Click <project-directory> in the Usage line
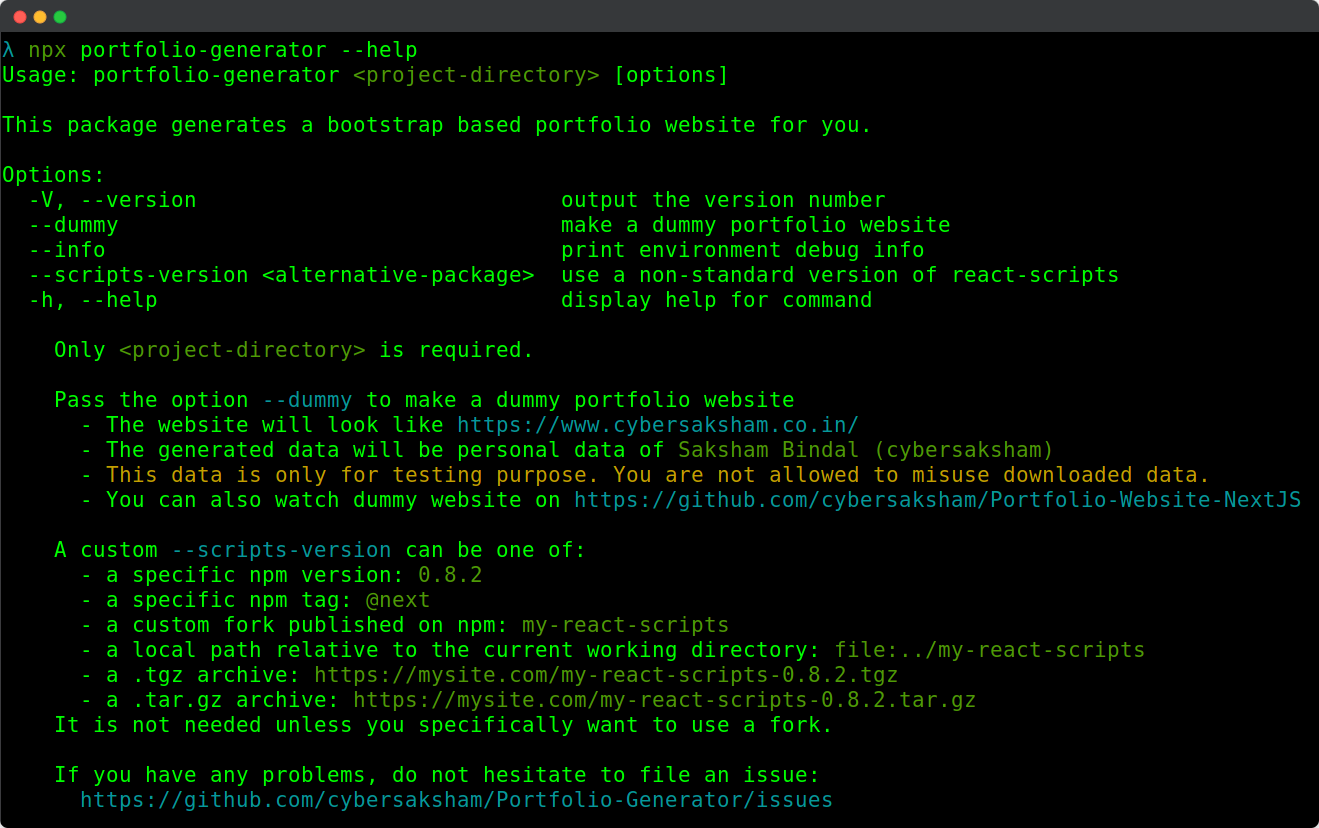 click(476, 75)
